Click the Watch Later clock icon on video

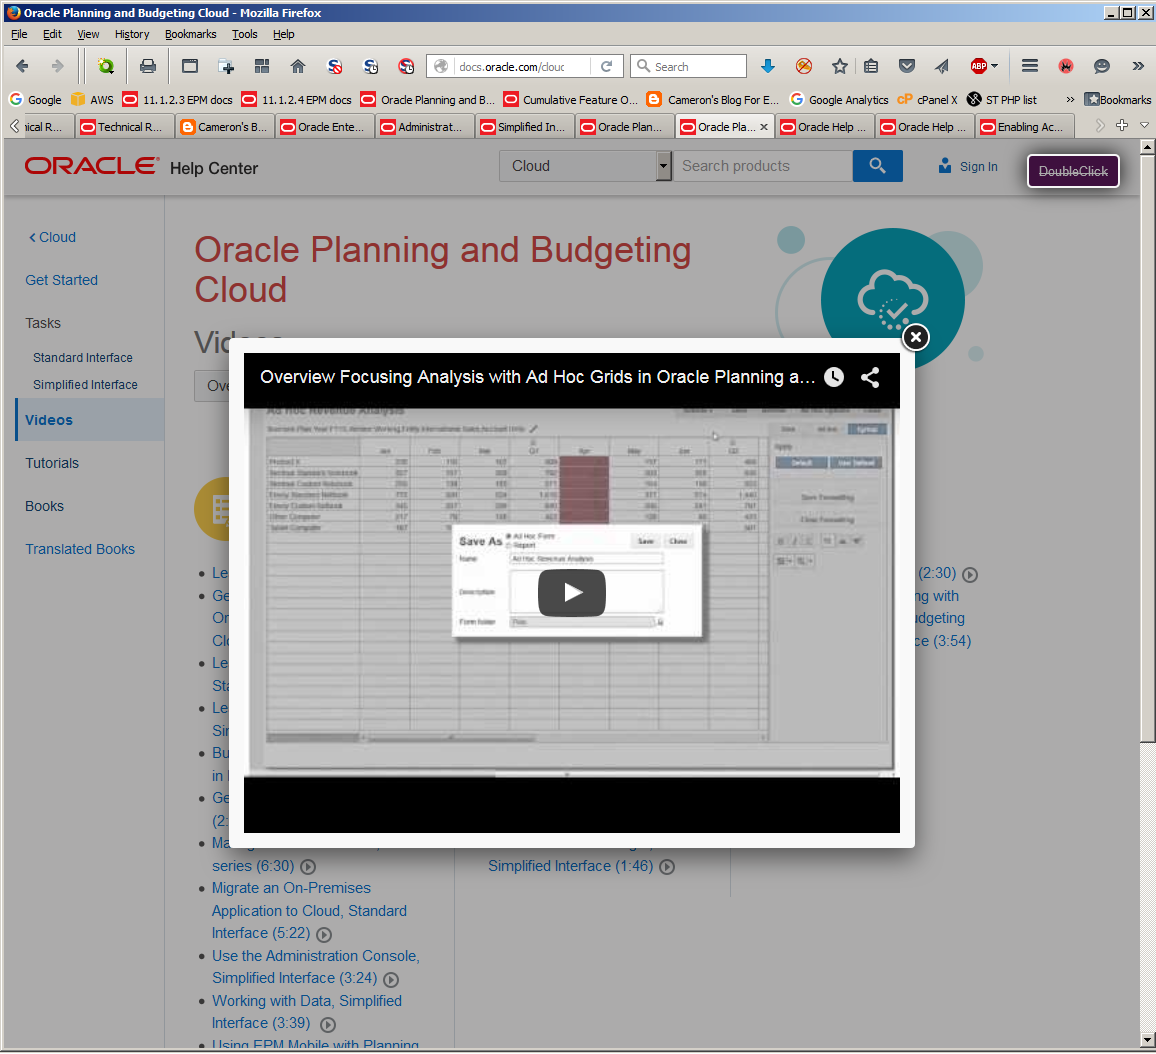click(834, 377)
